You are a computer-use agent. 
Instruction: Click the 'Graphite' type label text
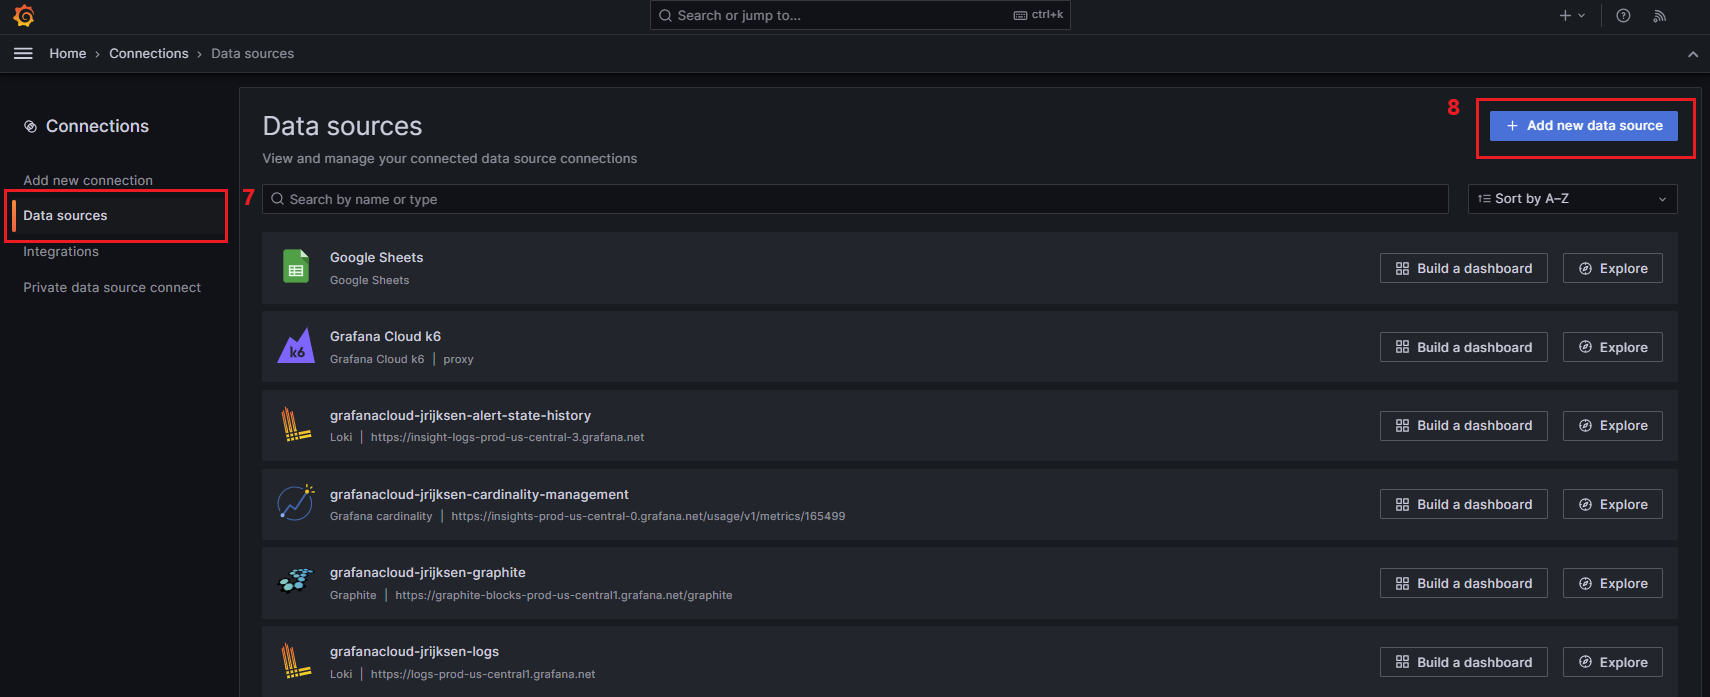pyautogui.click(x=353, y=596)
